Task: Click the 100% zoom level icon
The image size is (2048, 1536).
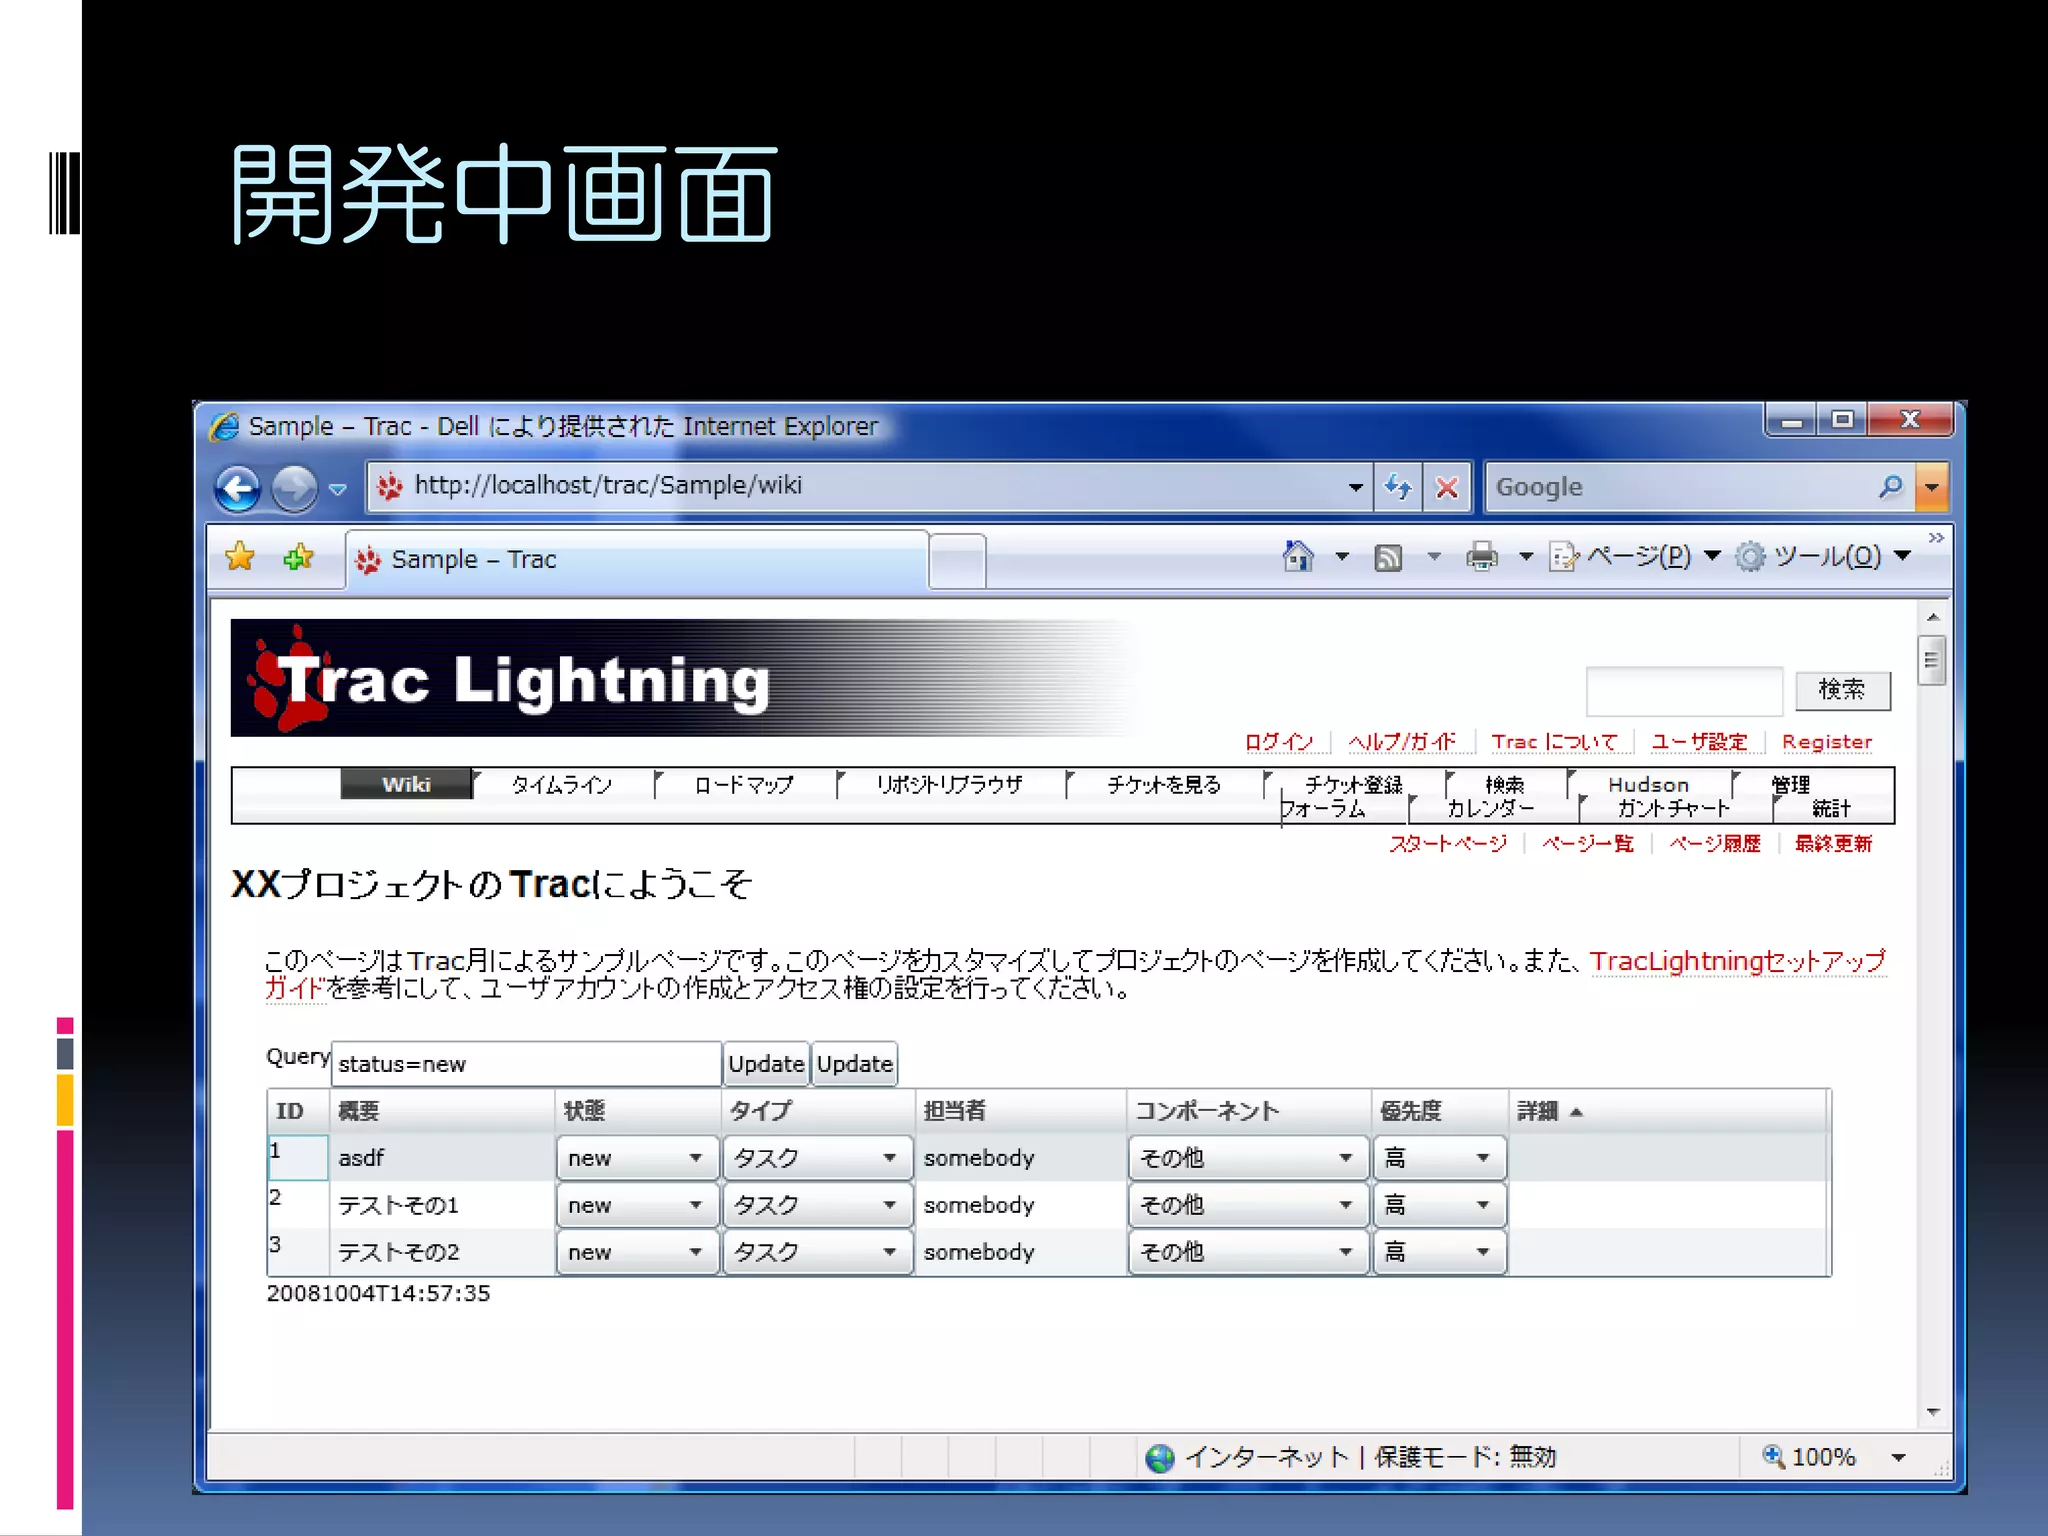Action: point(1774,1456)
